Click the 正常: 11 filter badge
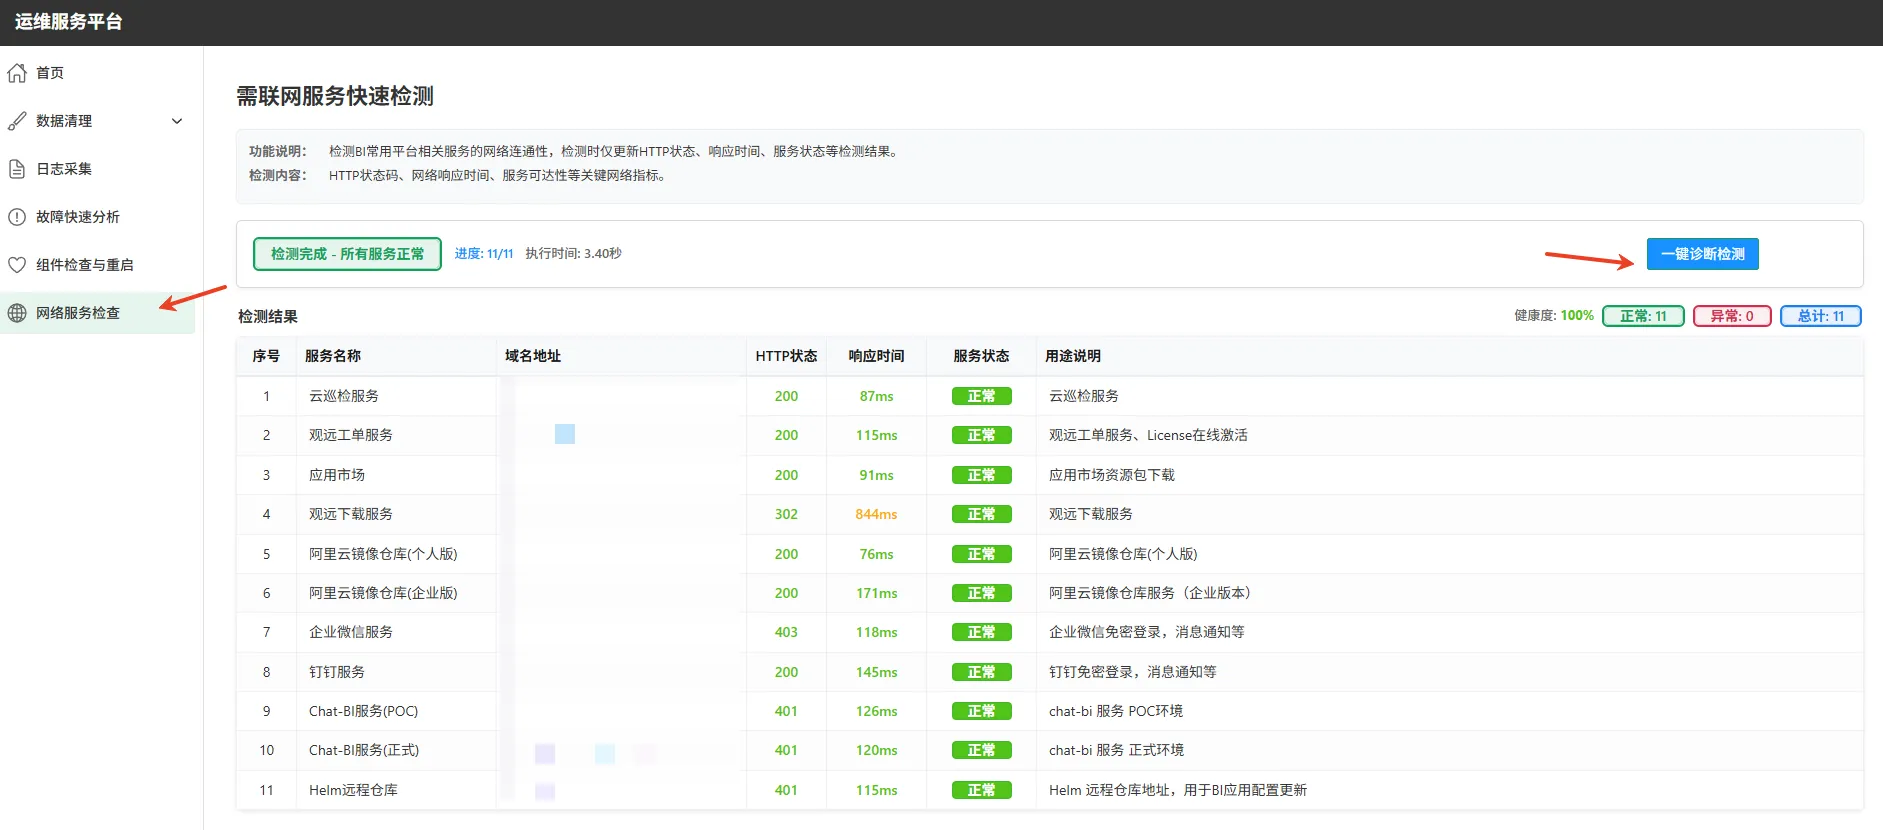Image resolution: width=1883 pixels, height=830 pixels. coord(1643,316)
